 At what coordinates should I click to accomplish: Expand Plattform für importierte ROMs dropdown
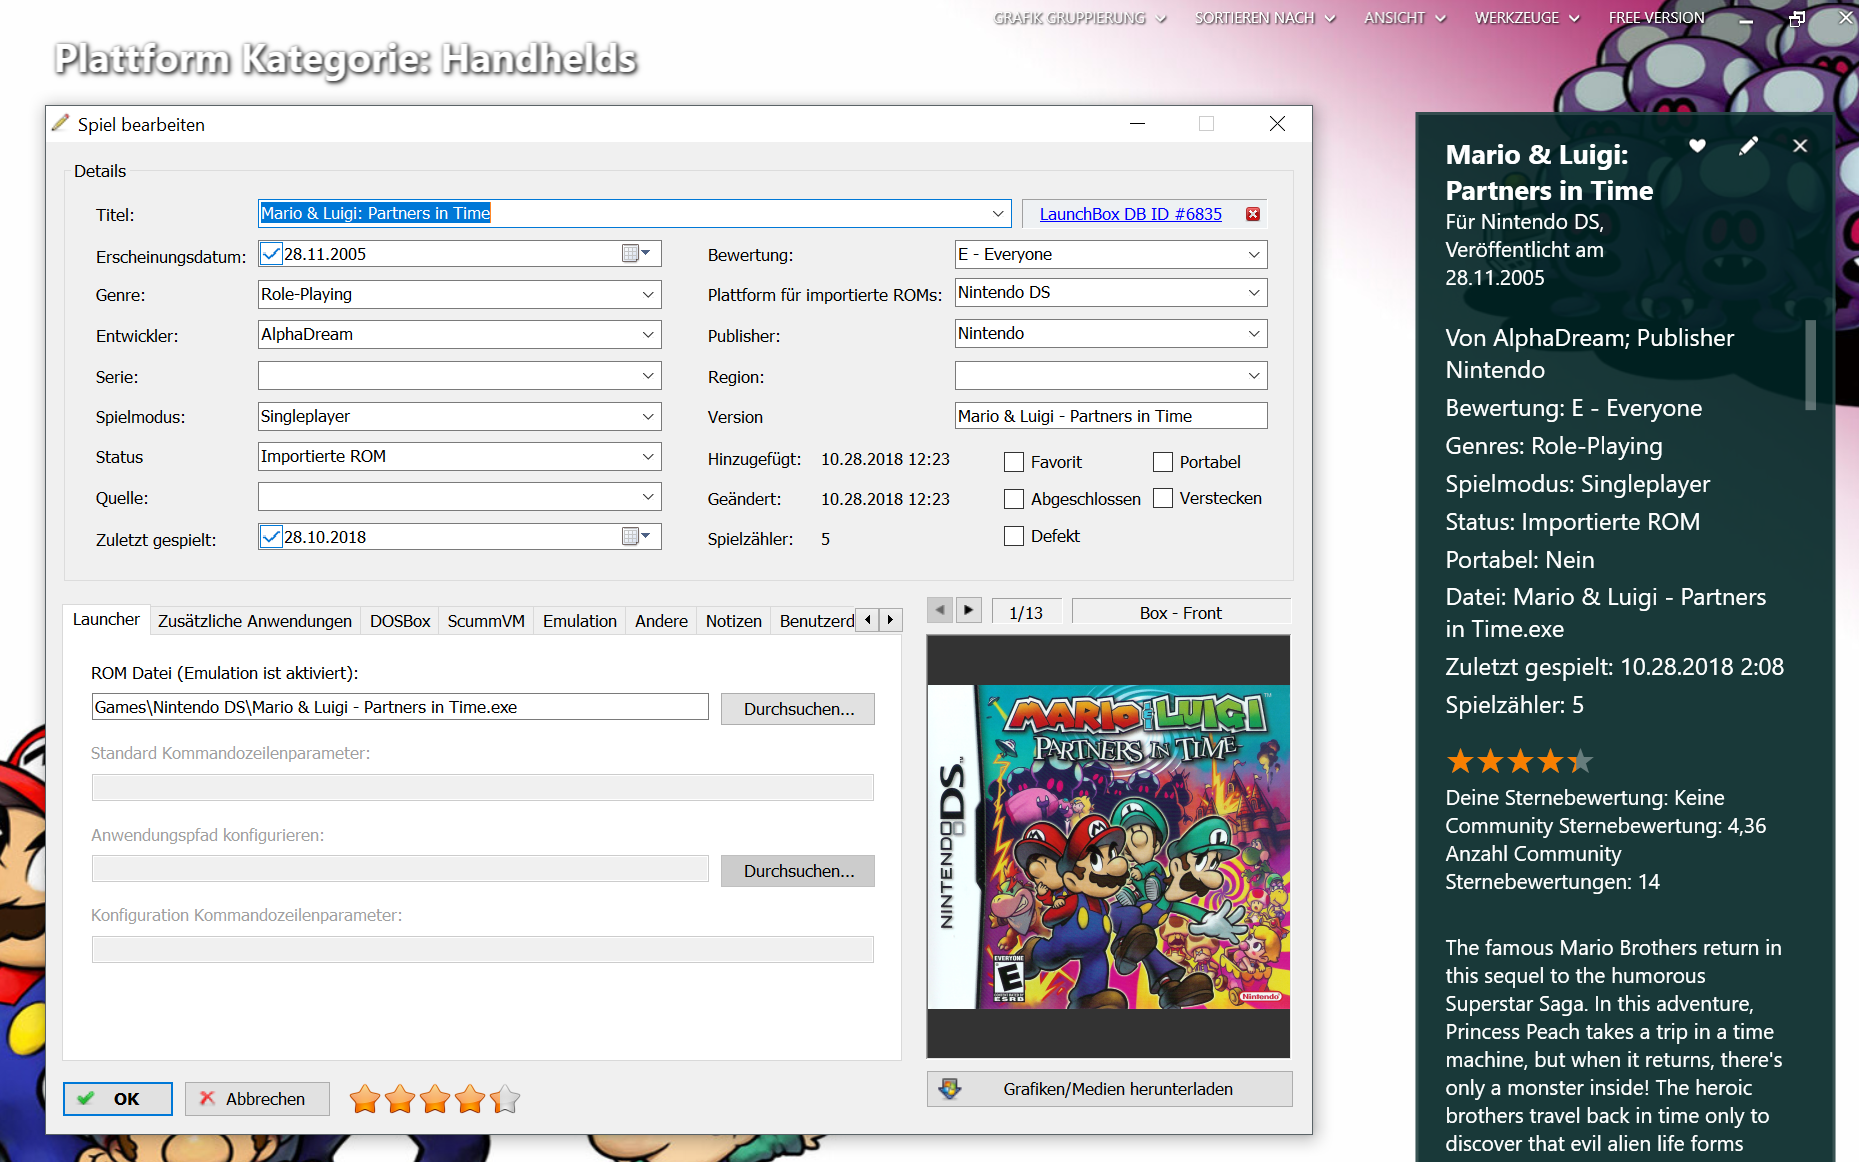click(1254, 292)
